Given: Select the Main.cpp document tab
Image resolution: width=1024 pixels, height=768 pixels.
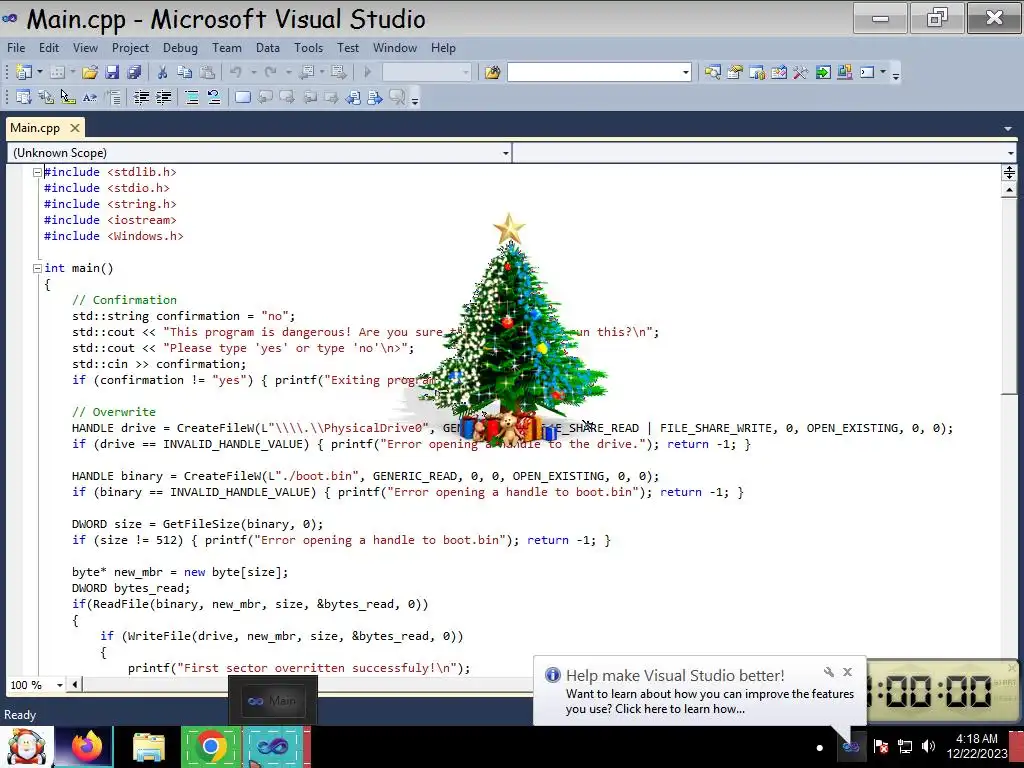Looking at the screenshot, I should pyautogui.click(x=35, y=128).
